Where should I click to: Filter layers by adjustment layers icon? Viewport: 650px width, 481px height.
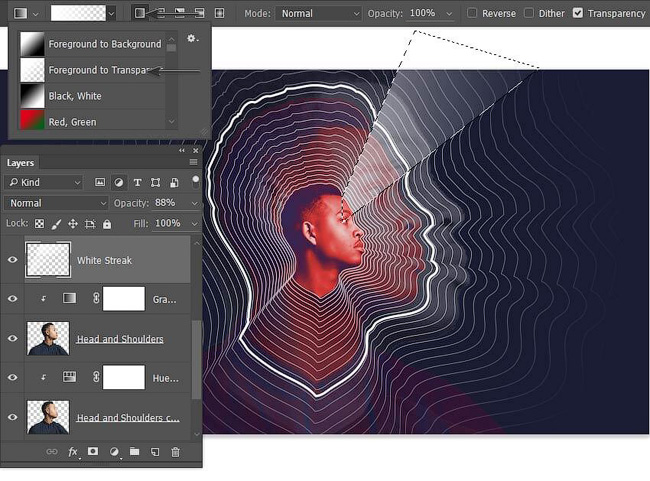click(x=119, y=182)
